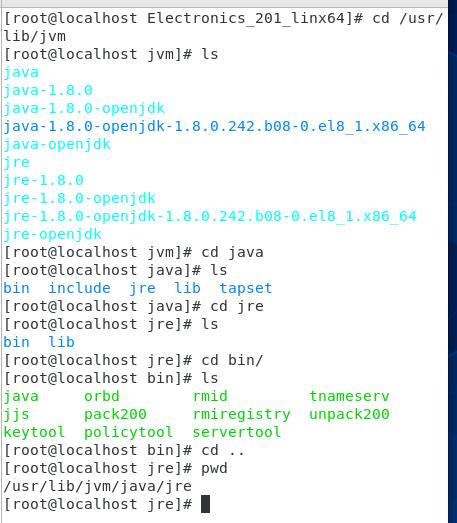Screen dimensions: 457x523
Task: Click the dark blue java-1.8.0-openjdk-1.8.0.242 directory name
Action: 214,126
